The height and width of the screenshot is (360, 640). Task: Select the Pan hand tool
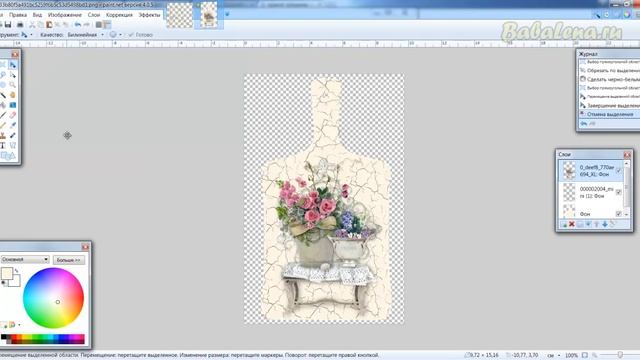click(x=13, y=95)
